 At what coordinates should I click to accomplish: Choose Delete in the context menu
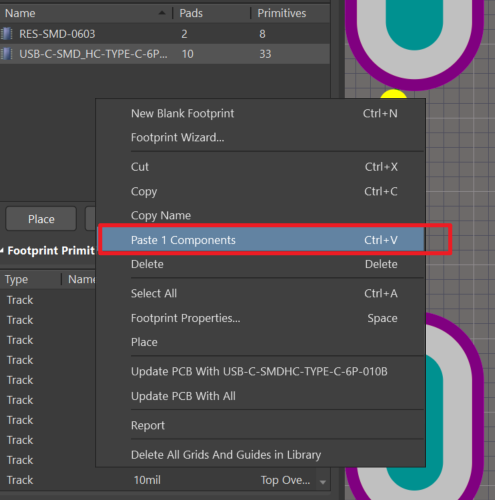tap(260, 264)
